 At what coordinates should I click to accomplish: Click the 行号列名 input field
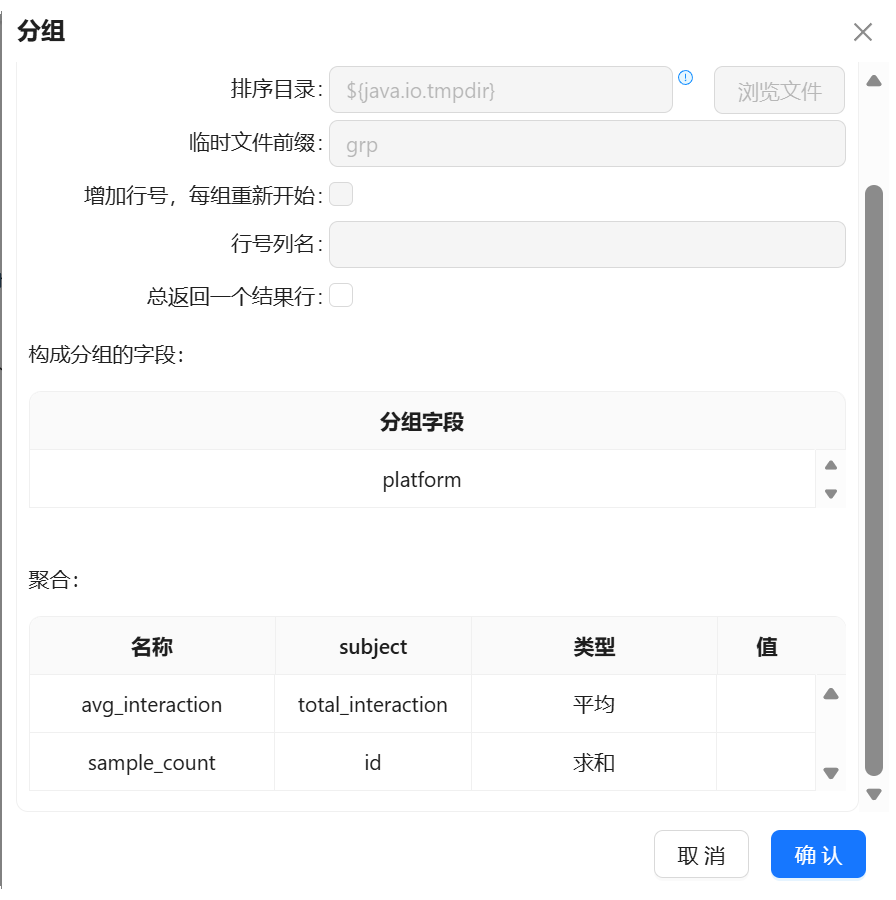pyautogui.click(x=587, y=245)
